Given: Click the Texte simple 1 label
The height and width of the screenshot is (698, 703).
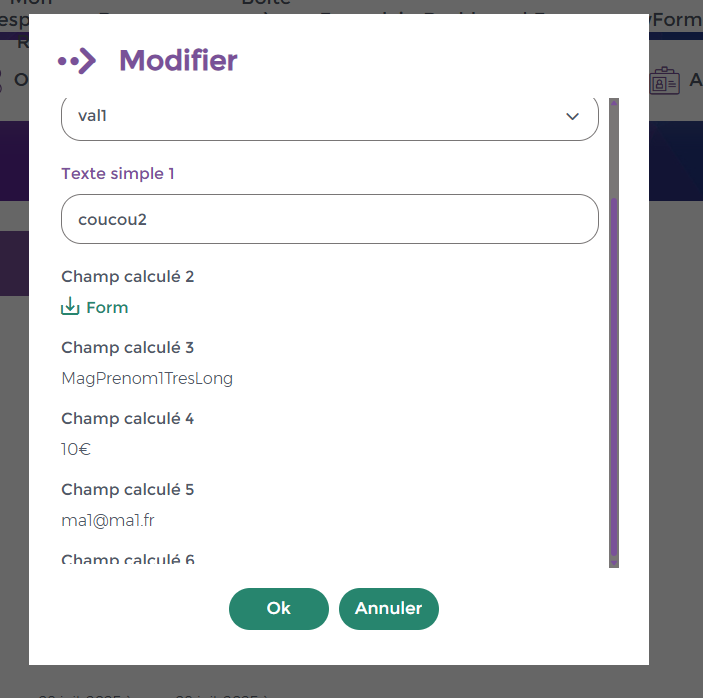Looking at the screenshot, I should coord(118,173).
